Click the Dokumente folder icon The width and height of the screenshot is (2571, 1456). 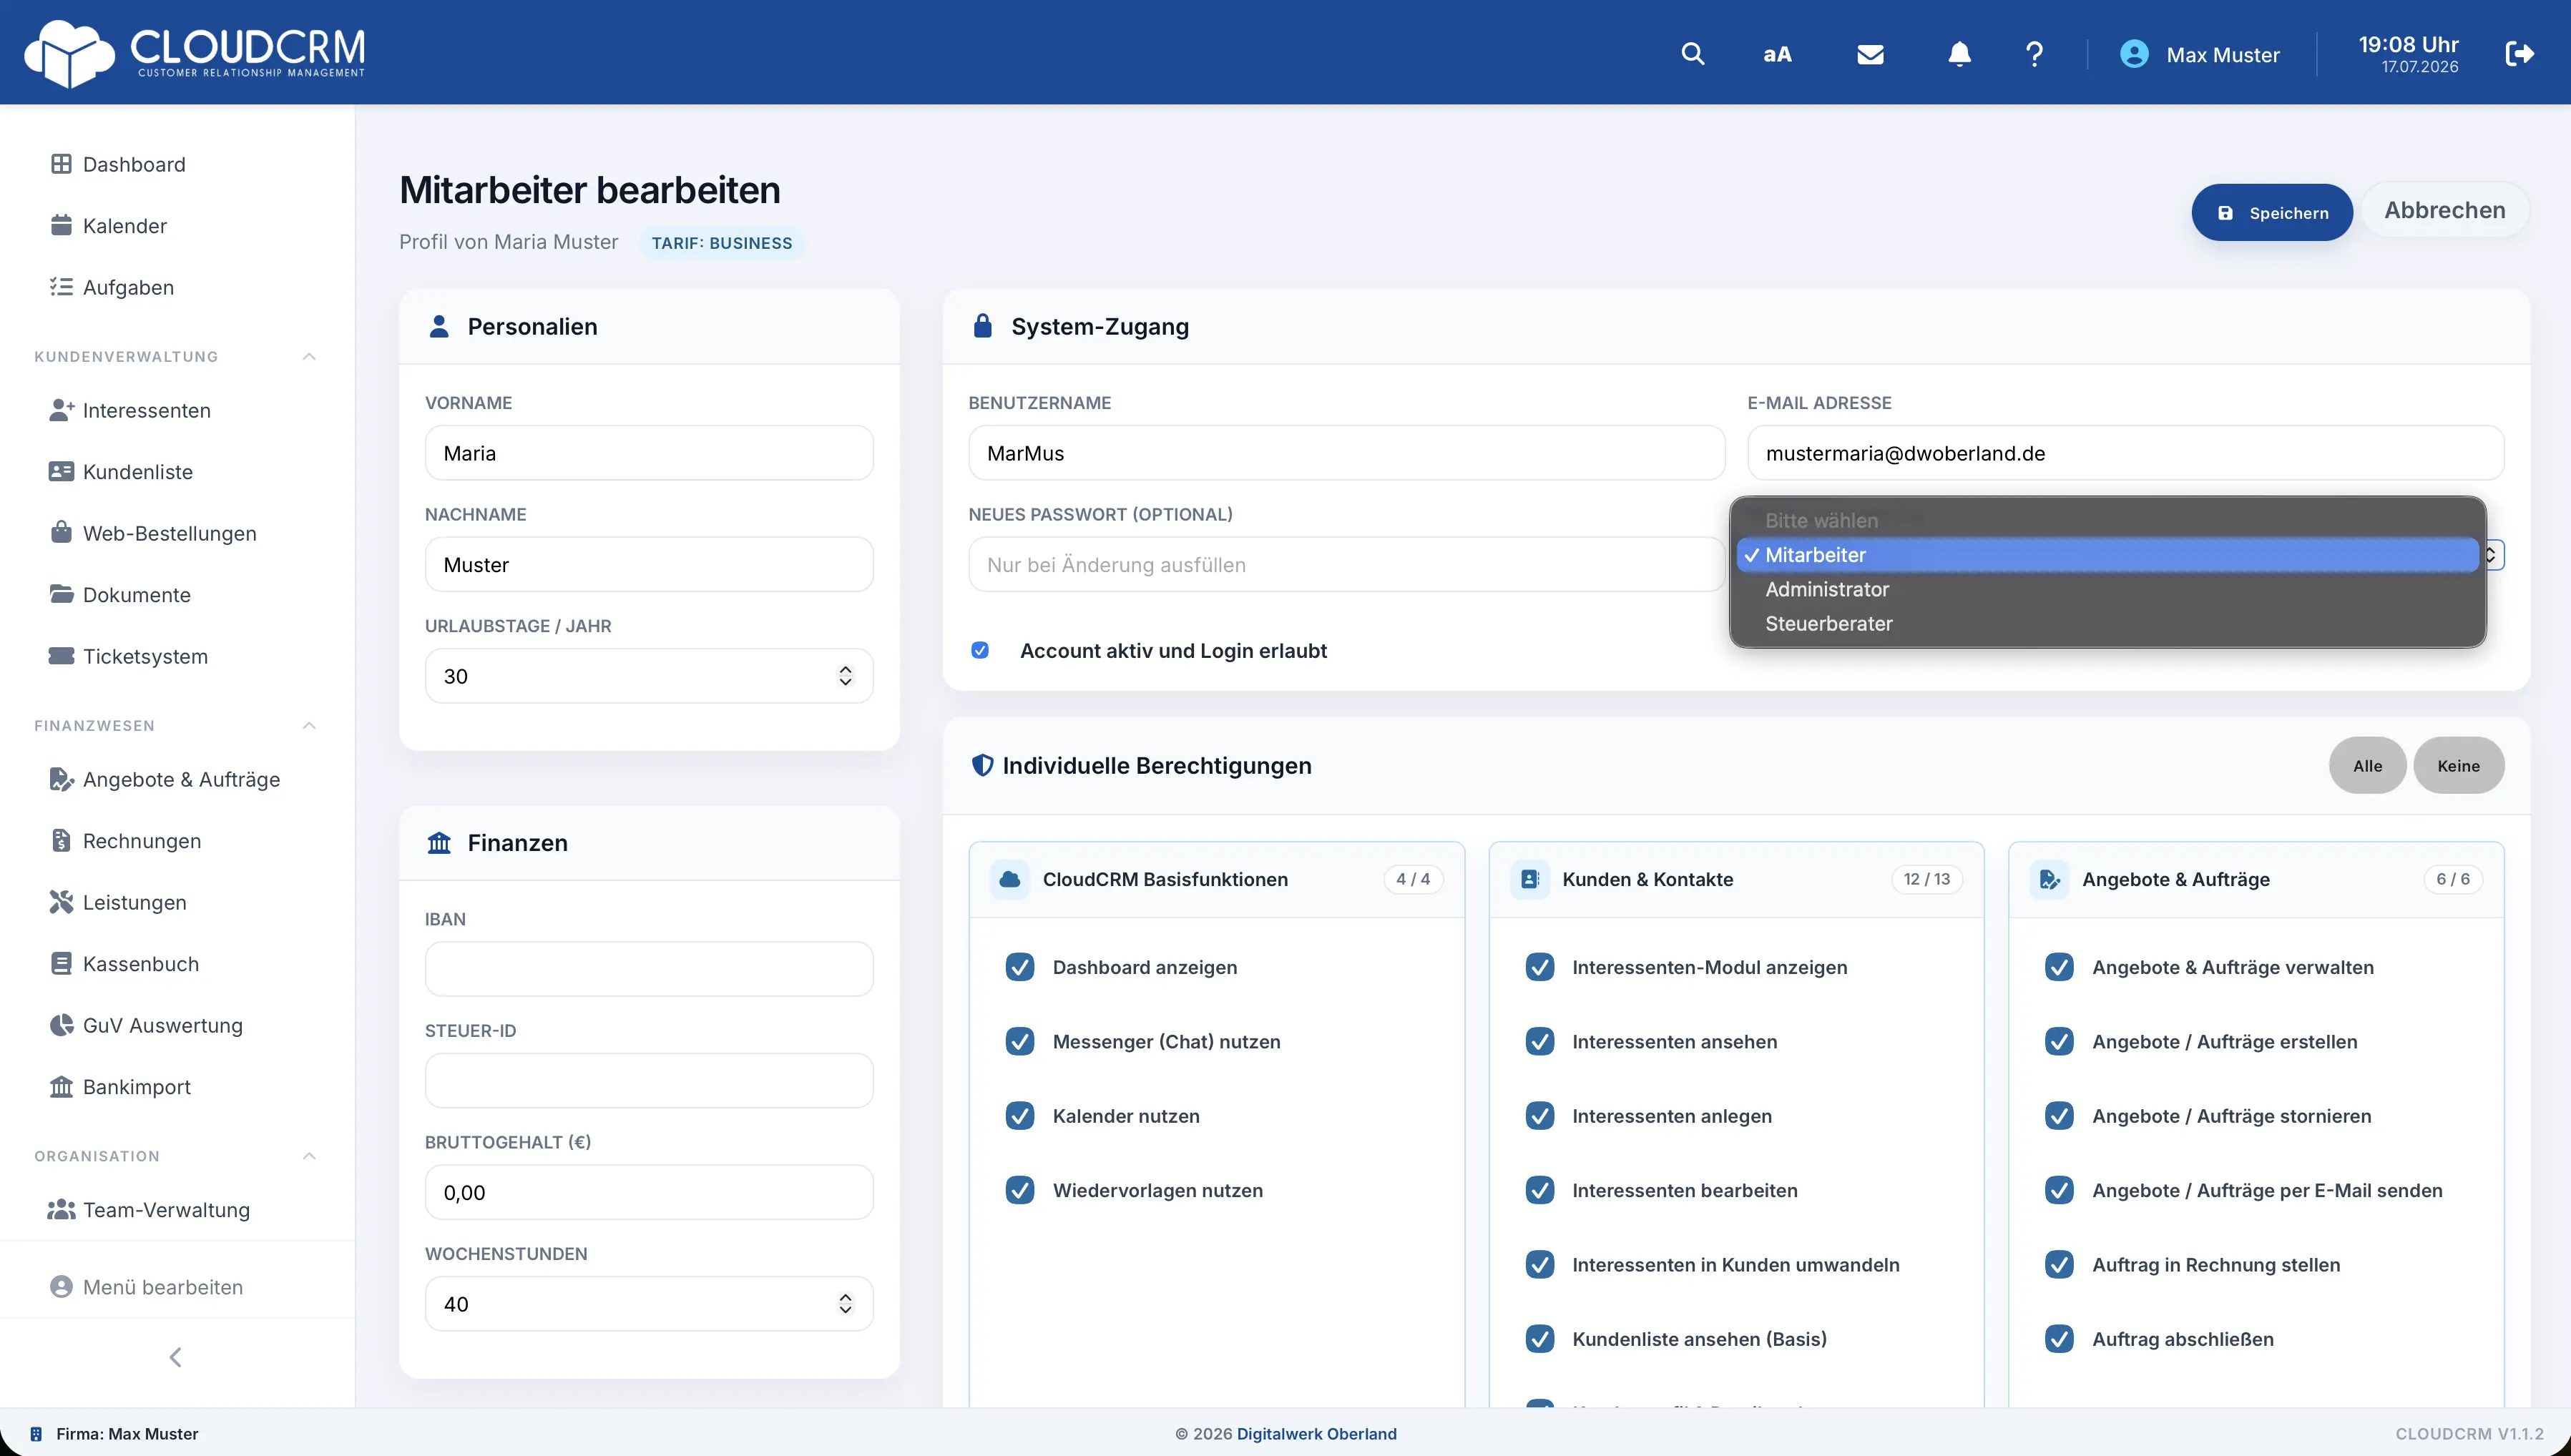[61, 594]
